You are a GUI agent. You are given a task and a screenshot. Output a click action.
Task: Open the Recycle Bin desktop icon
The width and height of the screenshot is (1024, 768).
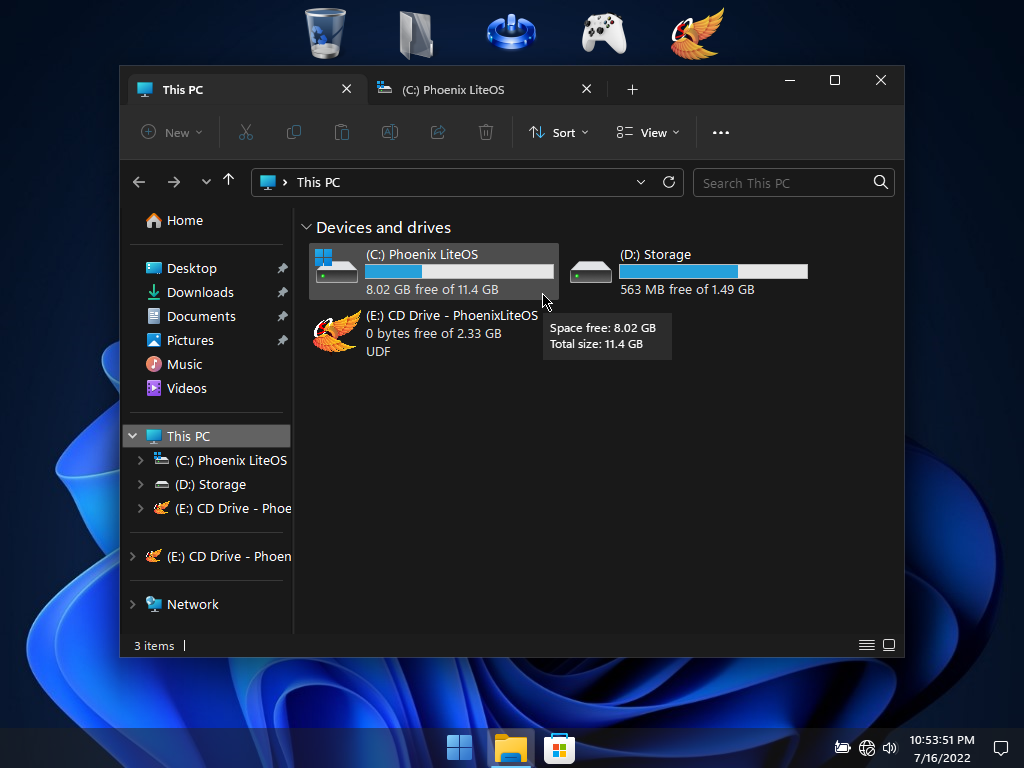point(325,32)
